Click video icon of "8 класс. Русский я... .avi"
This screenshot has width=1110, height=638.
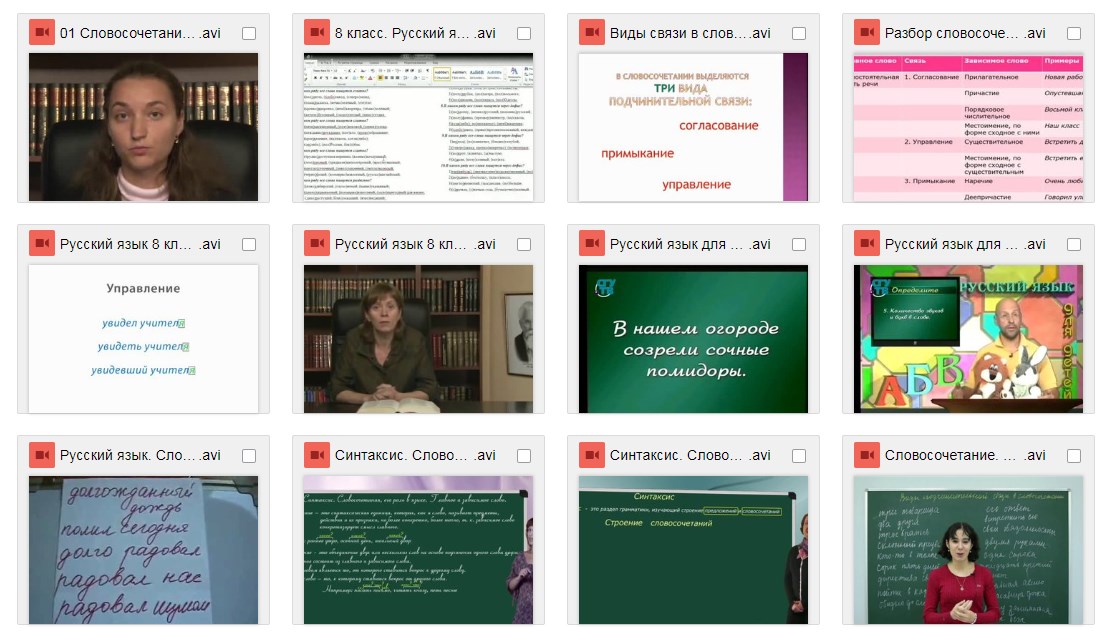[x=316, y=33]
